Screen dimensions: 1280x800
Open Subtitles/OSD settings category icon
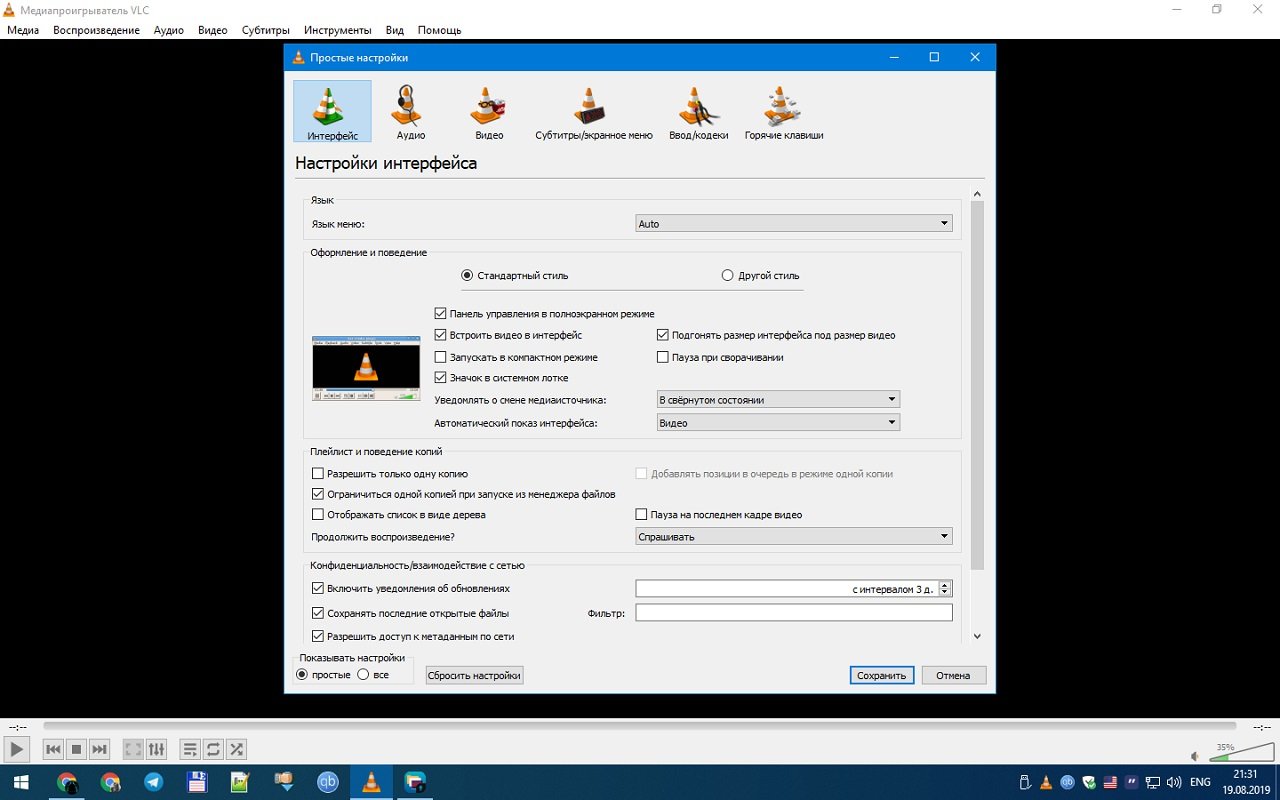[x=593, y=111]
